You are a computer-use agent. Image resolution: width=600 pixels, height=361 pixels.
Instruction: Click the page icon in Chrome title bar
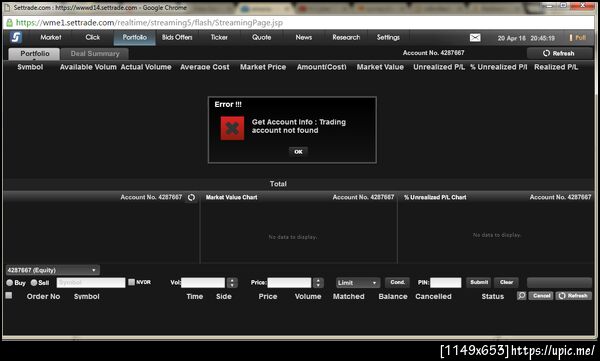click(7, 8)
